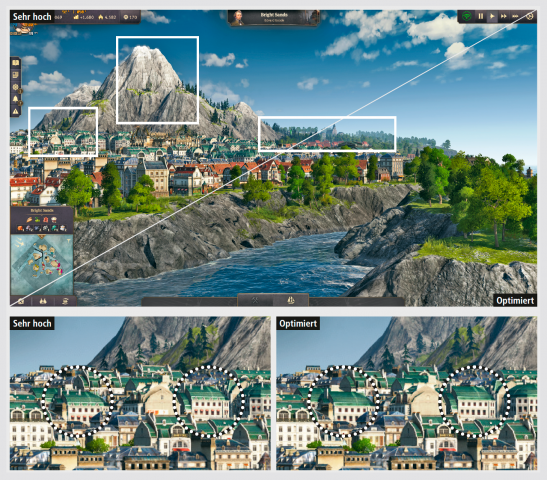The image size is (547, 480).
Task: Click the gear-shaped icon in left sidebar
Action: coord(15,87)
